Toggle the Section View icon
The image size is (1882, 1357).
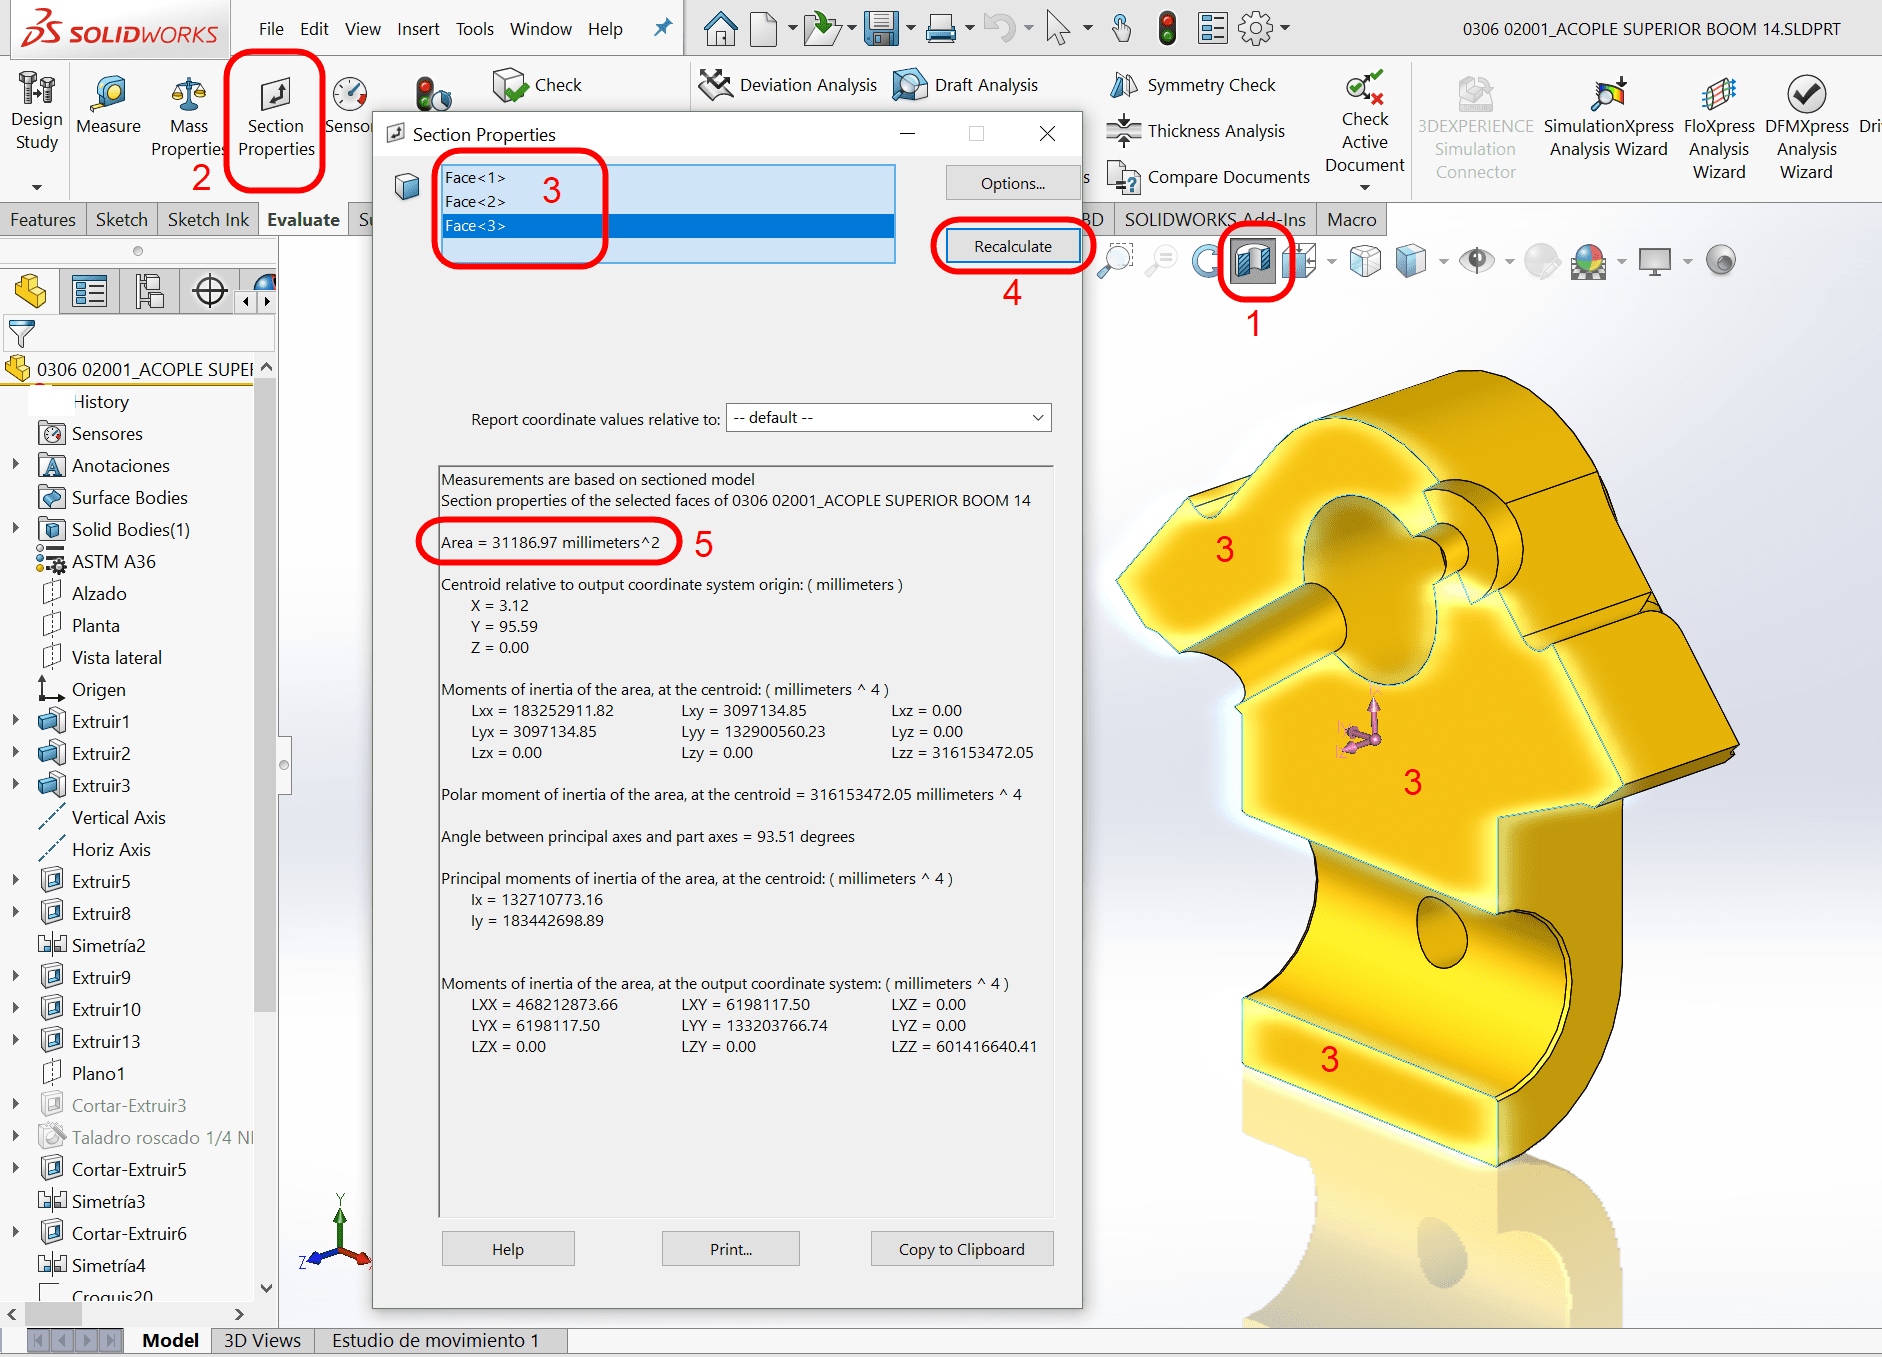pos(1253,261)
